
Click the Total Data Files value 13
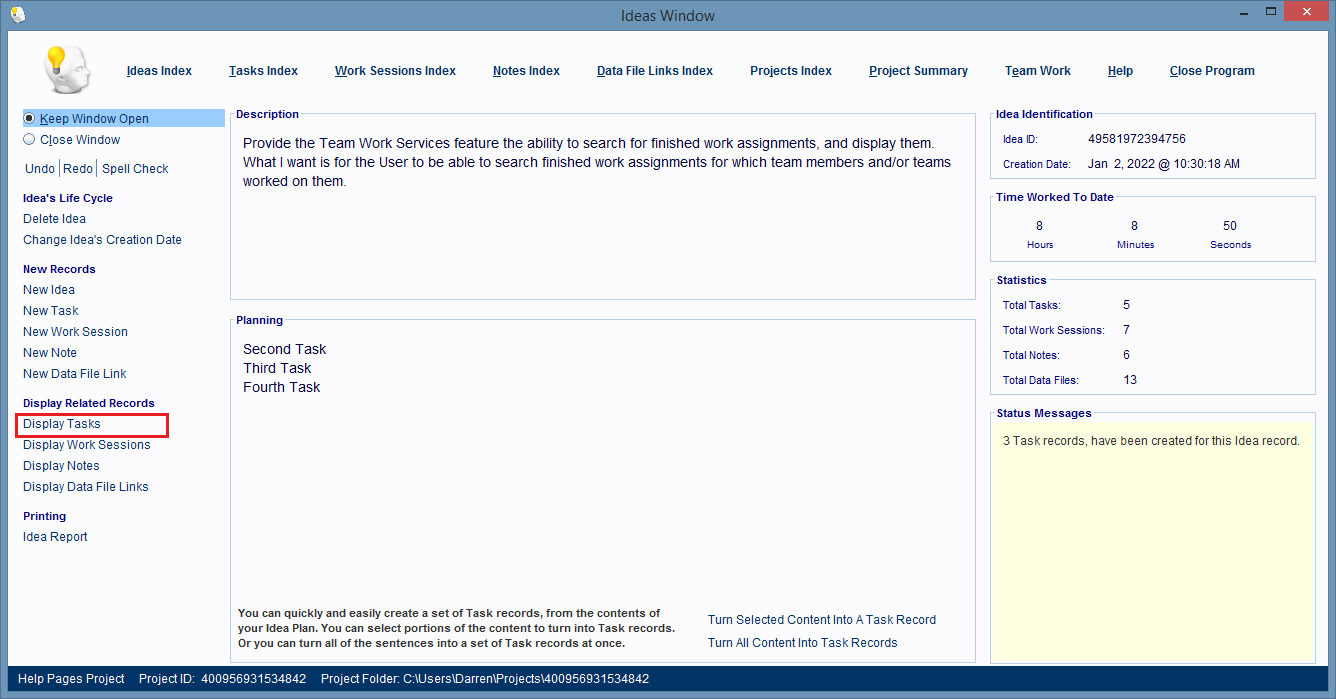[1130, 380]
